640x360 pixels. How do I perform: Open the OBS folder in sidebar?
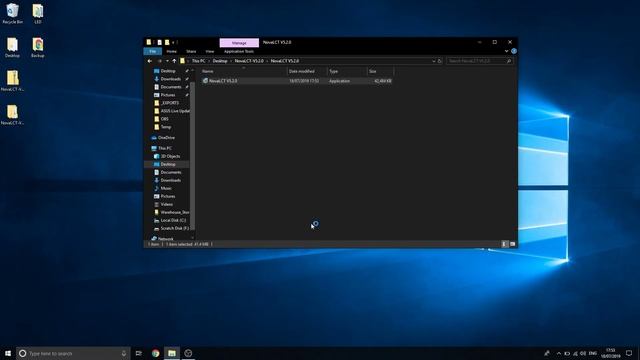click(x=164, y=119)
